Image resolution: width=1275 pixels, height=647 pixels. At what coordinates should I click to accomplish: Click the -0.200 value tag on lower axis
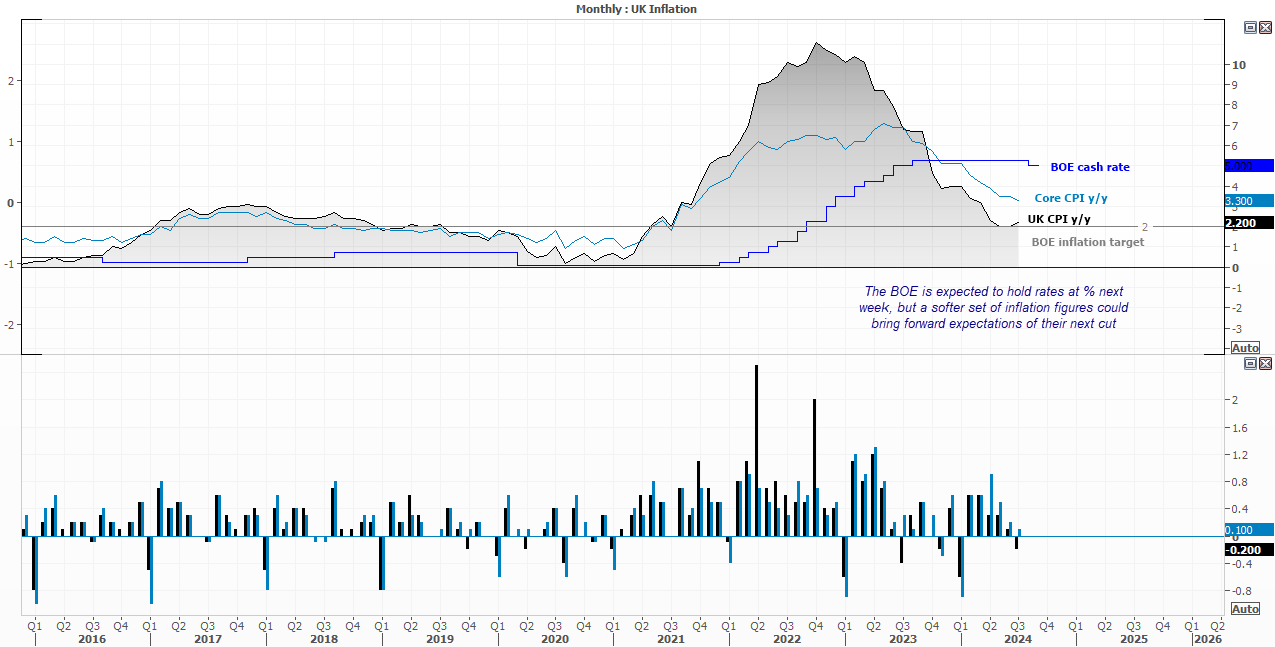pyautogui.click(x=1249, y=550)
